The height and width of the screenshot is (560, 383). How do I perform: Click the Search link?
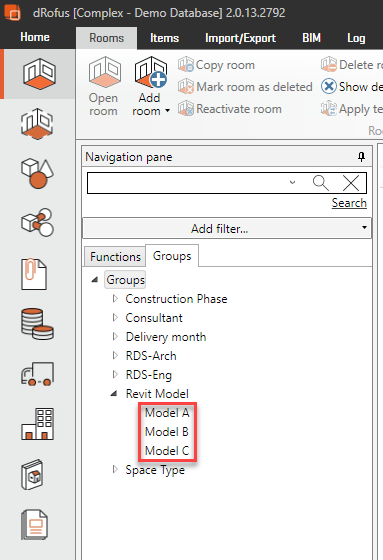coord(349,203)
